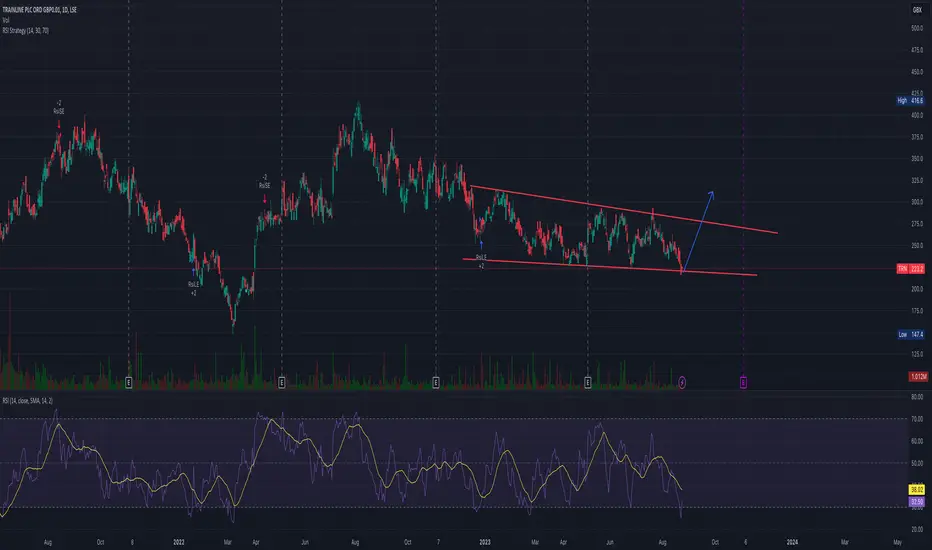Click the purple 32.50 RSI value label
Screen dimensions: 932x550
pyautogui.click(x=917, y=502)
